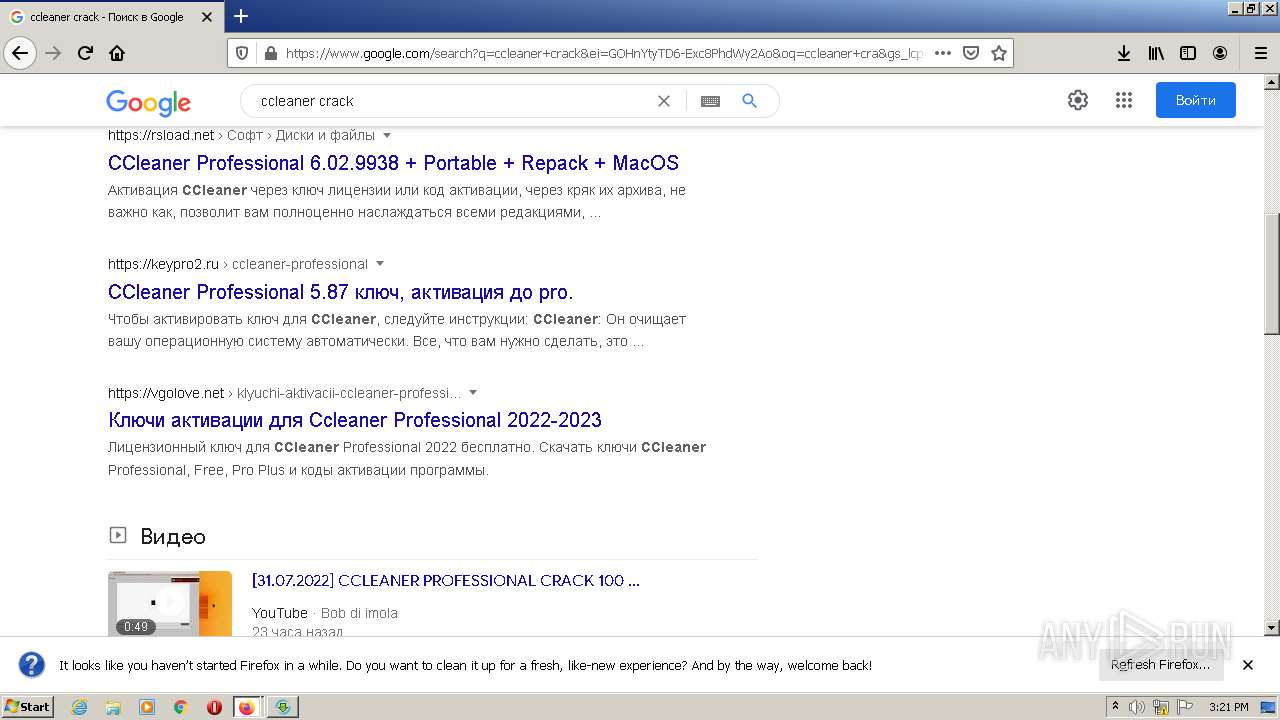The width and height of the screenshot is (1280, 720).
Task: Expand options arrow for rsload.net result
Action: point(387,135)
